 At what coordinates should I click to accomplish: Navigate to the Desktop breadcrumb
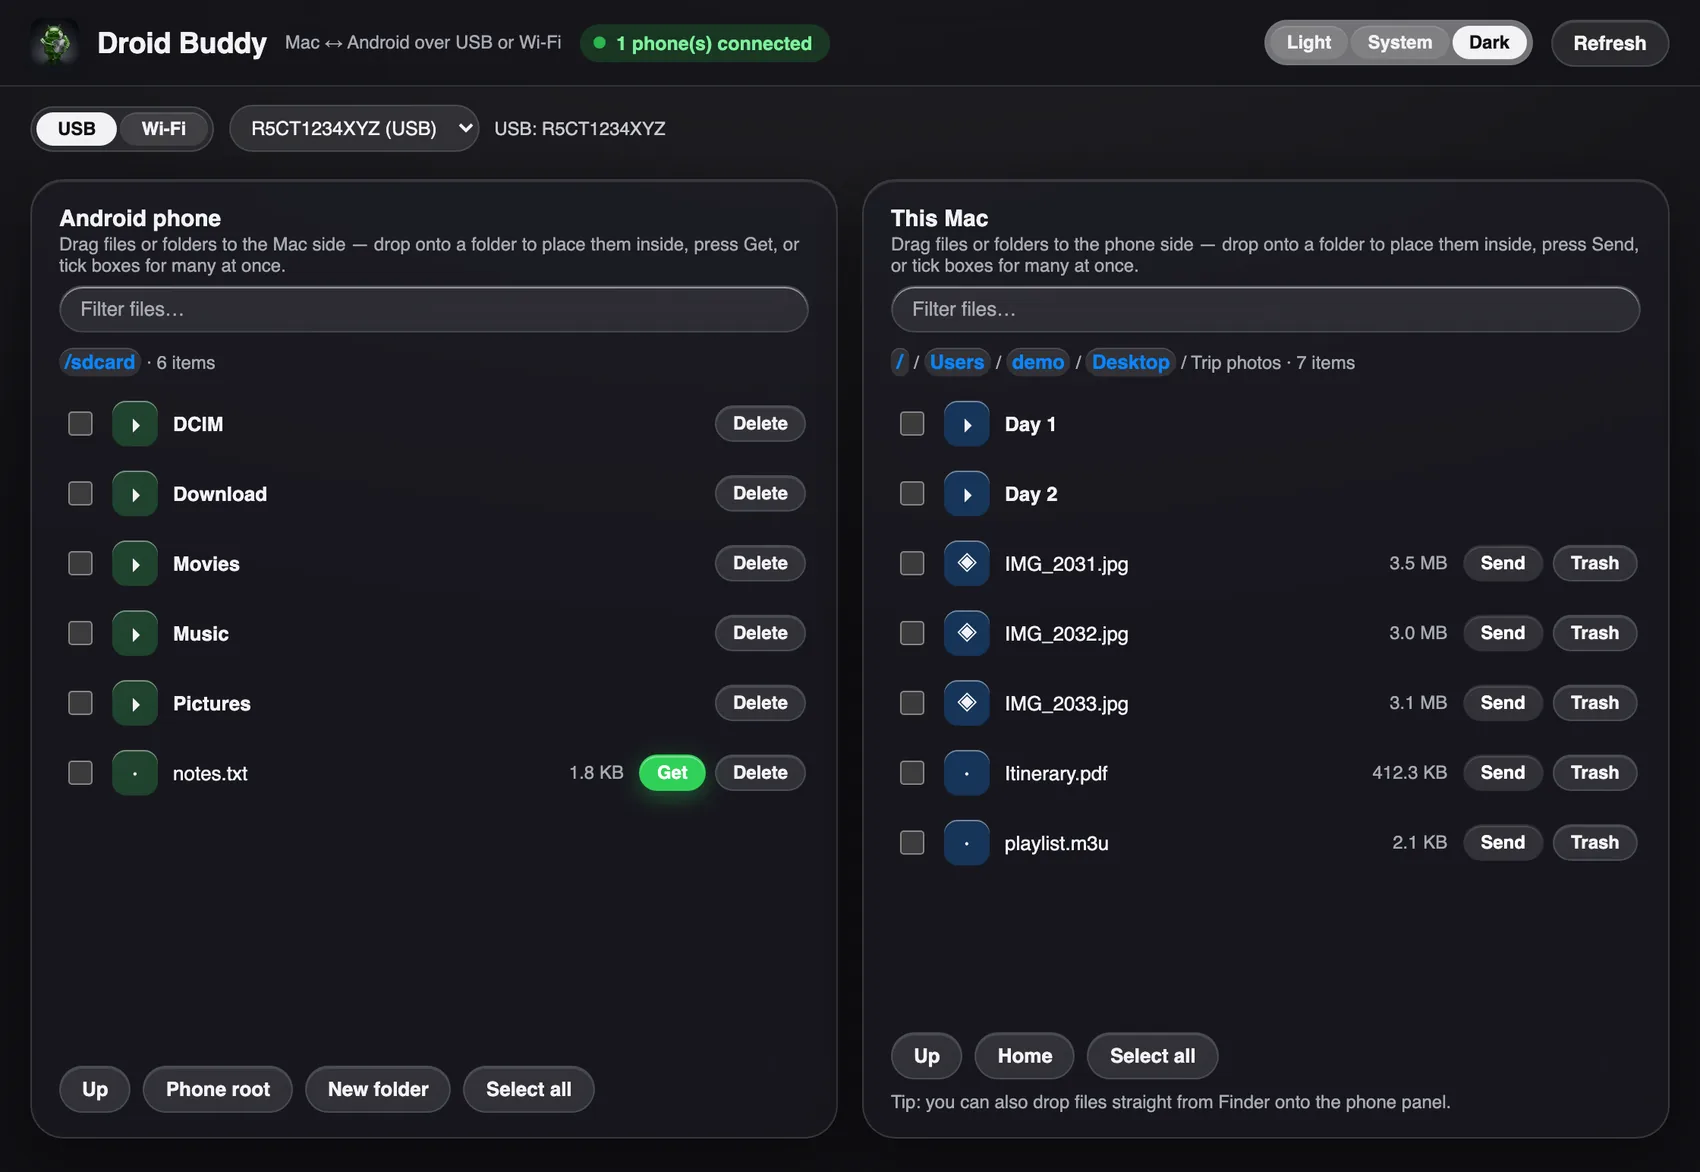1130,362
